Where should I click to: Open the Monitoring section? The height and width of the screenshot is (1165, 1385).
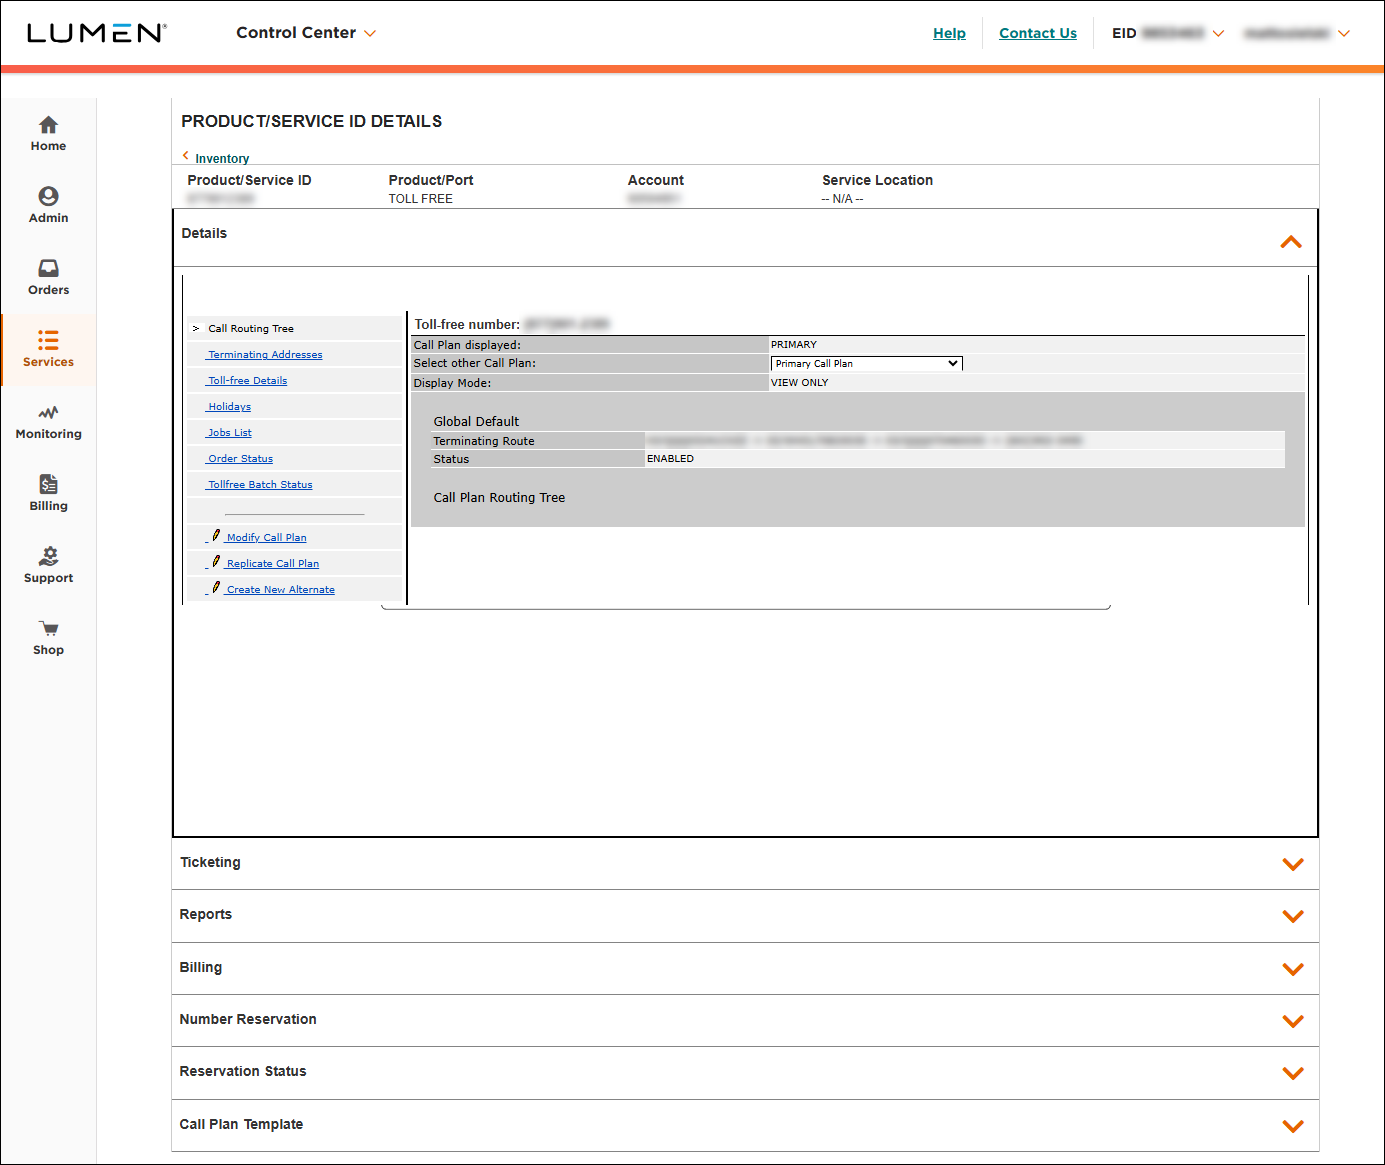pyautogui.click(x=48, y=421)
